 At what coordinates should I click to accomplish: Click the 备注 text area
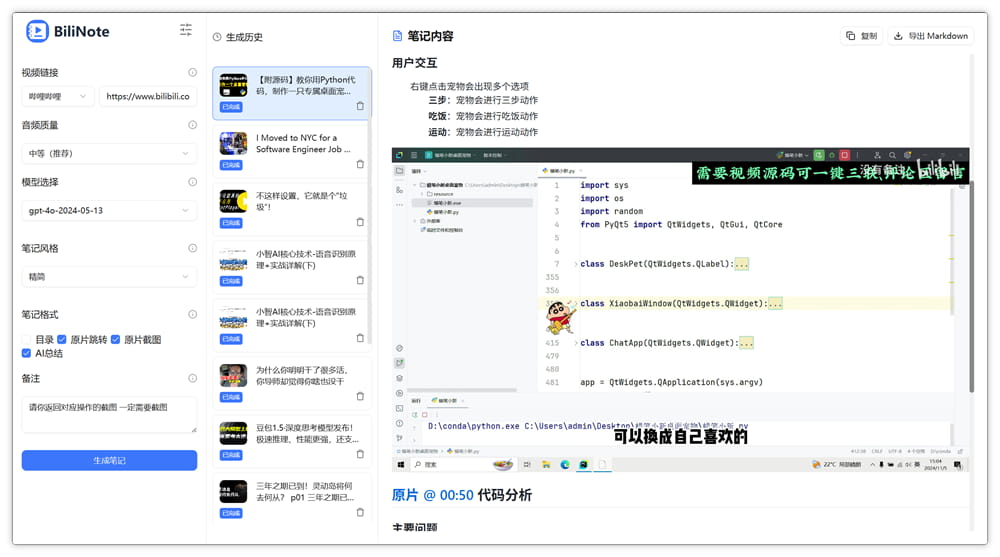(x=109, y=415)
